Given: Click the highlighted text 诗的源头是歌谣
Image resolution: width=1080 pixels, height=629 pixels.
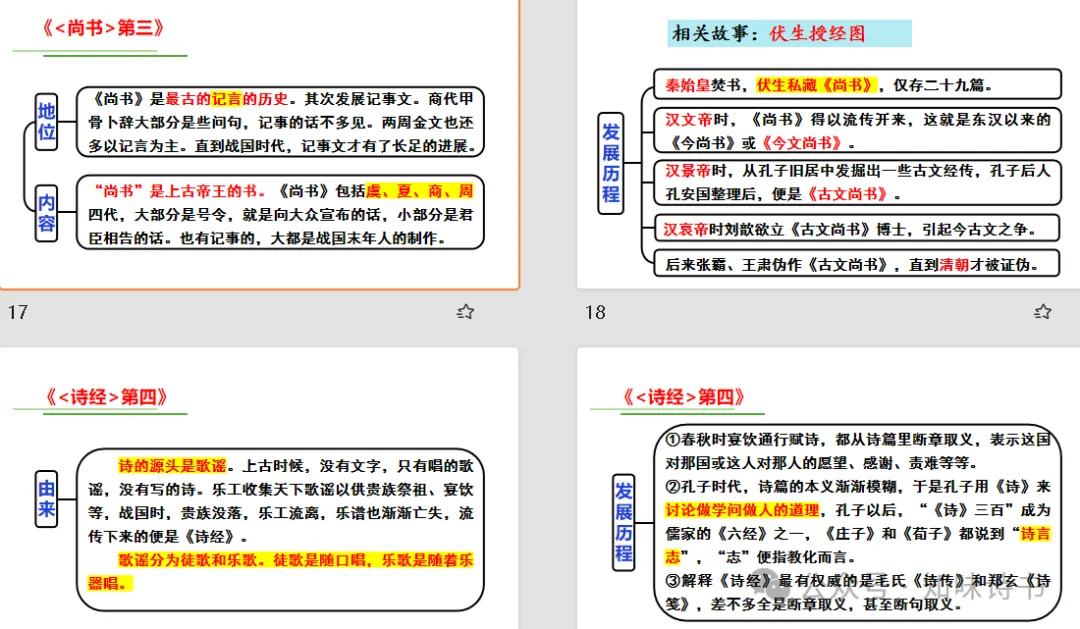Looking at the screenshot, I should 172,466.
